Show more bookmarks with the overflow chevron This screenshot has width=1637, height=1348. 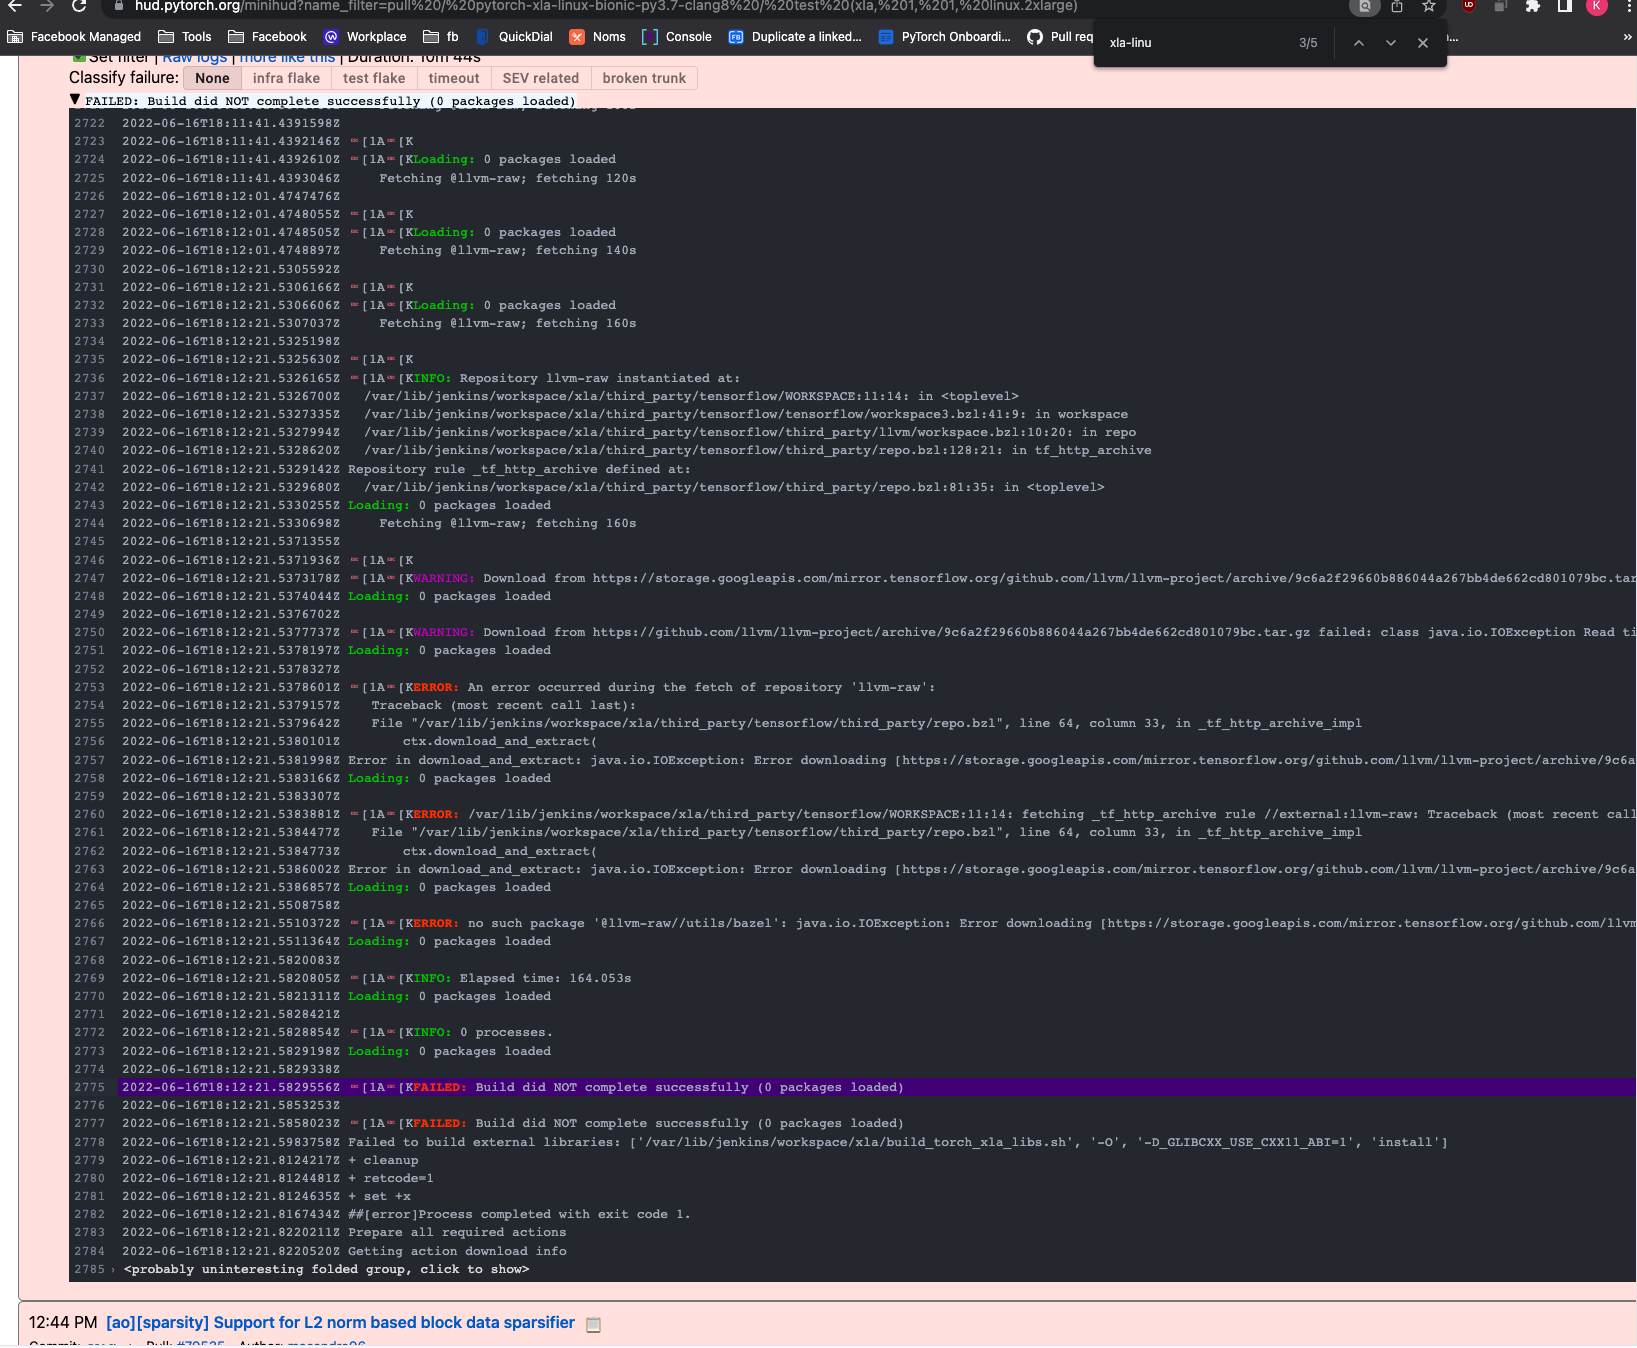click(x=1627, y=37)
